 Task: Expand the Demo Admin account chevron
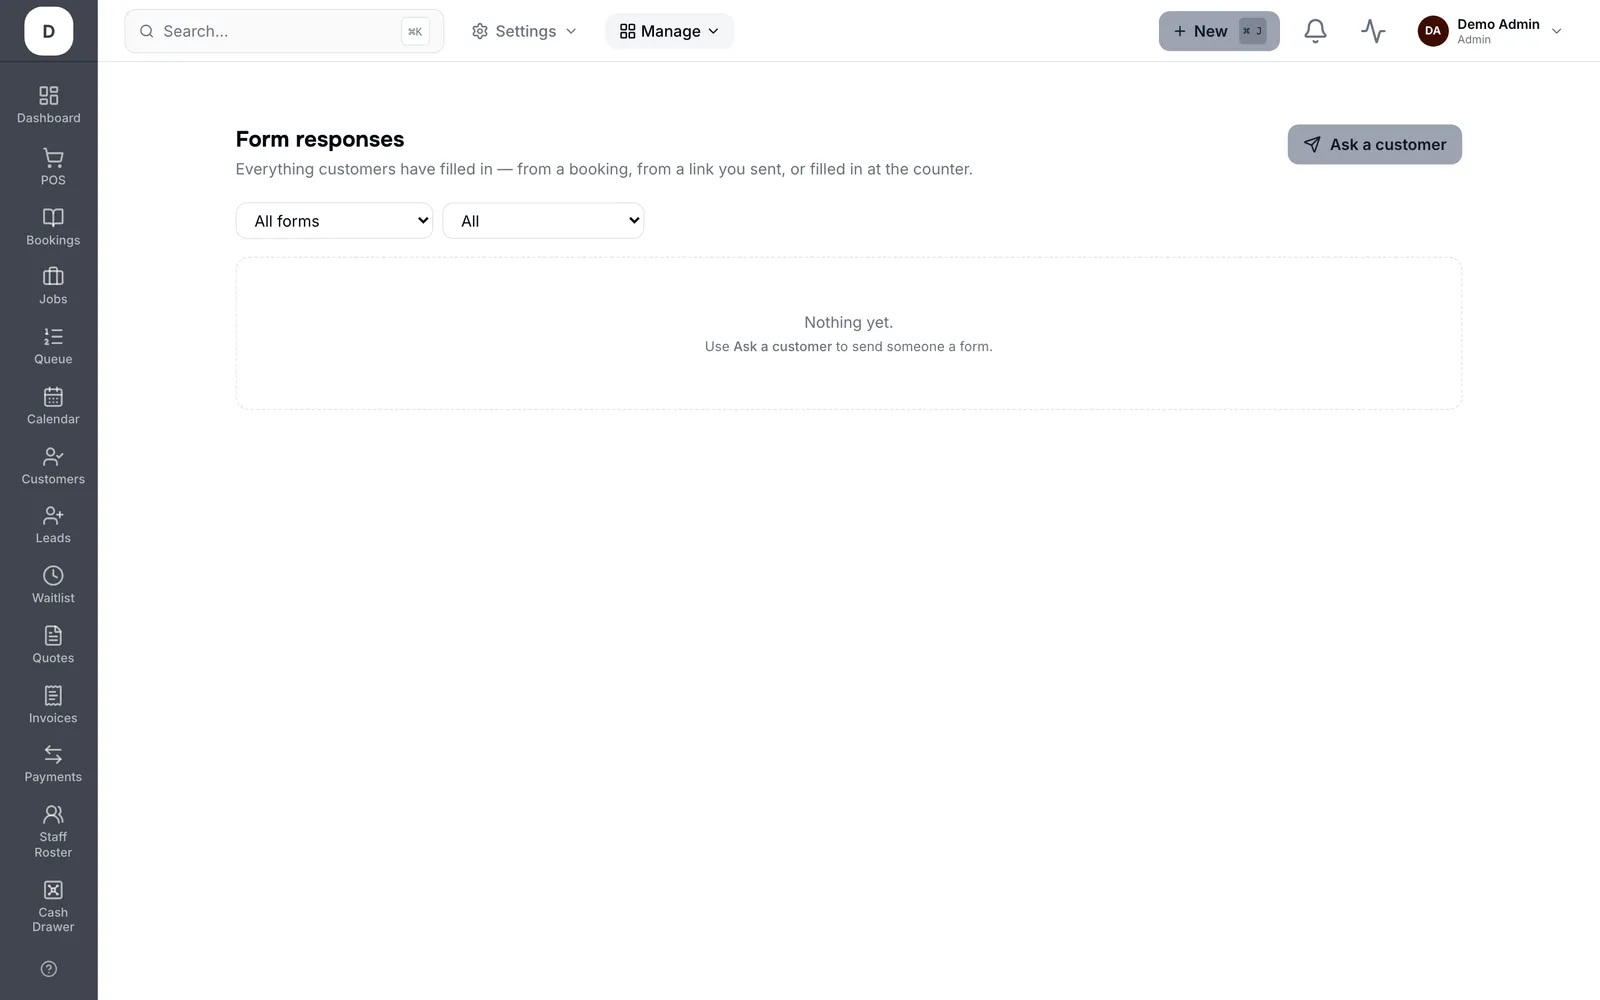click(1556, 31)
